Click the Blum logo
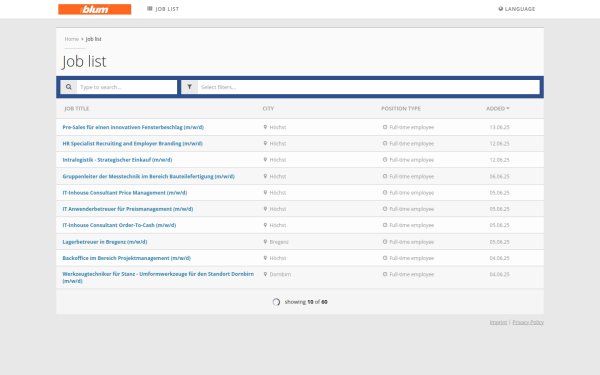The height and width of the screenshot is (375, 600). click(x=95, y=9)
